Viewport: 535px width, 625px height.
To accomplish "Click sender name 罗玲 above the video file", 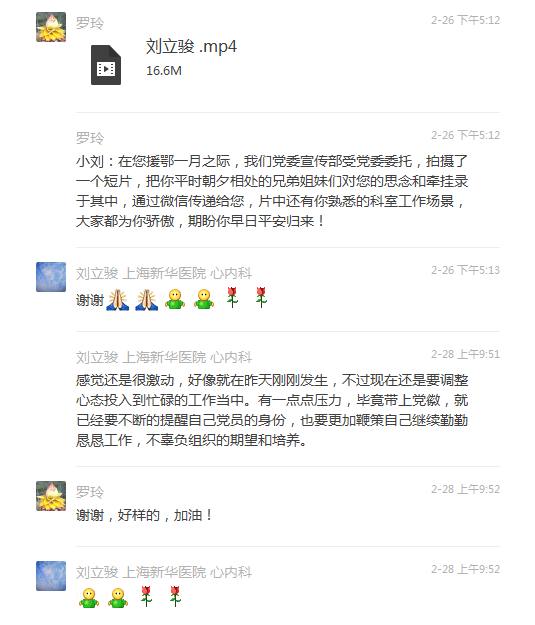I will point(90,23).
